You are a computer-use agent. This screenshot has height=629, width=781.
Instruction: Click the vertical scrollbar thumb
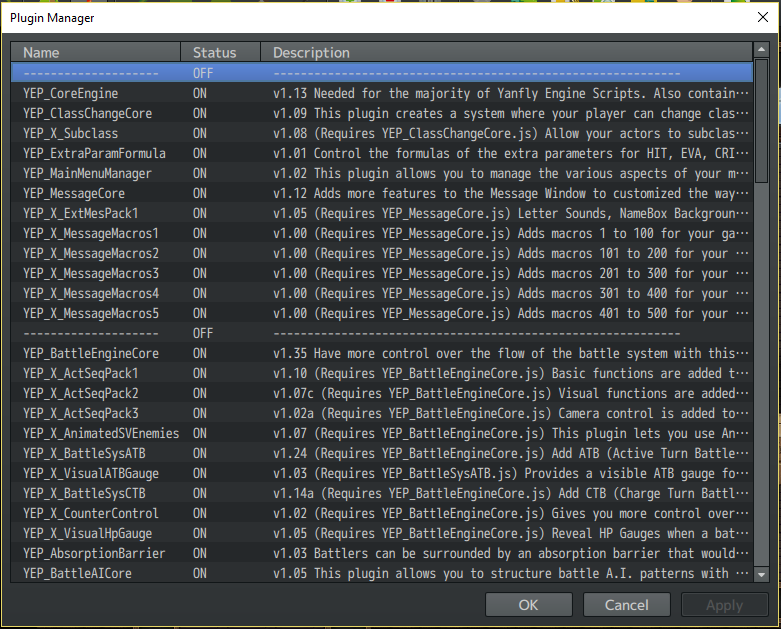[761, 121]
